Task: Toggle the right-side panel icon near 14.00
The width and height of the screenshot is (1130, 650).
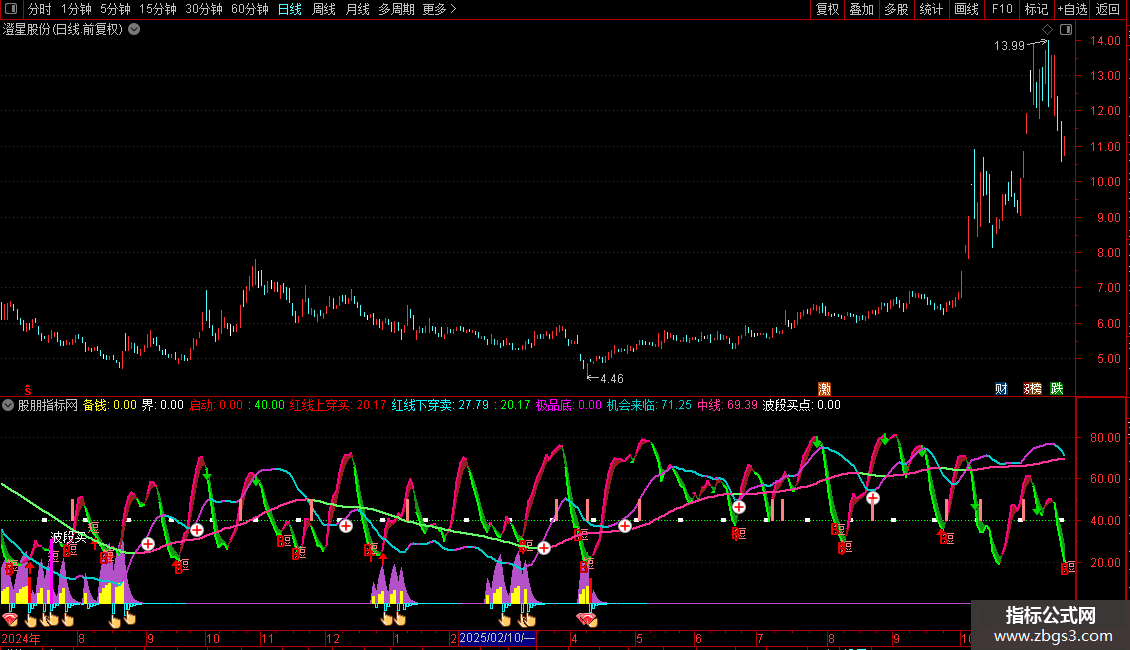Action: coord(1065,30)
